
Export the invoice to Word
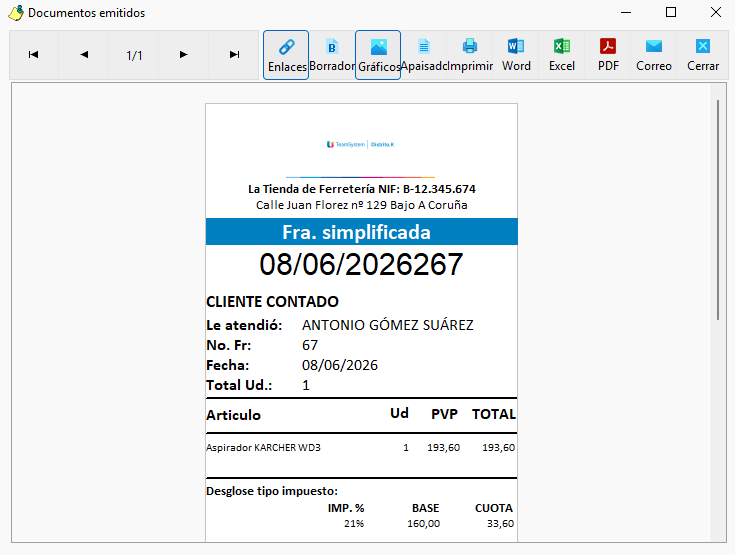pyautogui.click(x=516, y=55)
